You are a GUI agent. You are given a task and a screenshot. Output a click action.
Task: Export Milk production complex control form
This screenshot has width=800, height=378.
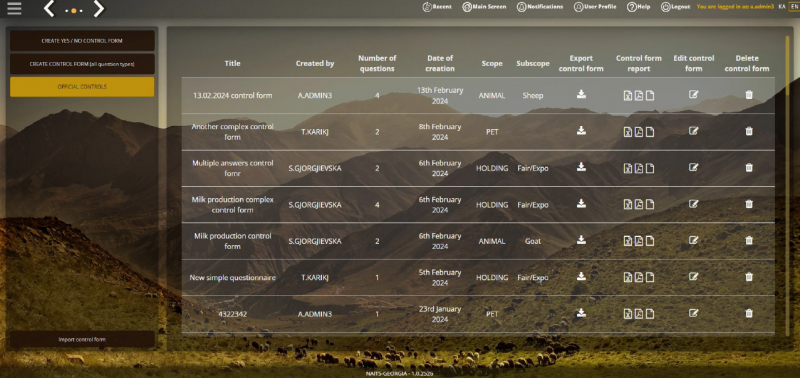tap(581, 204)
